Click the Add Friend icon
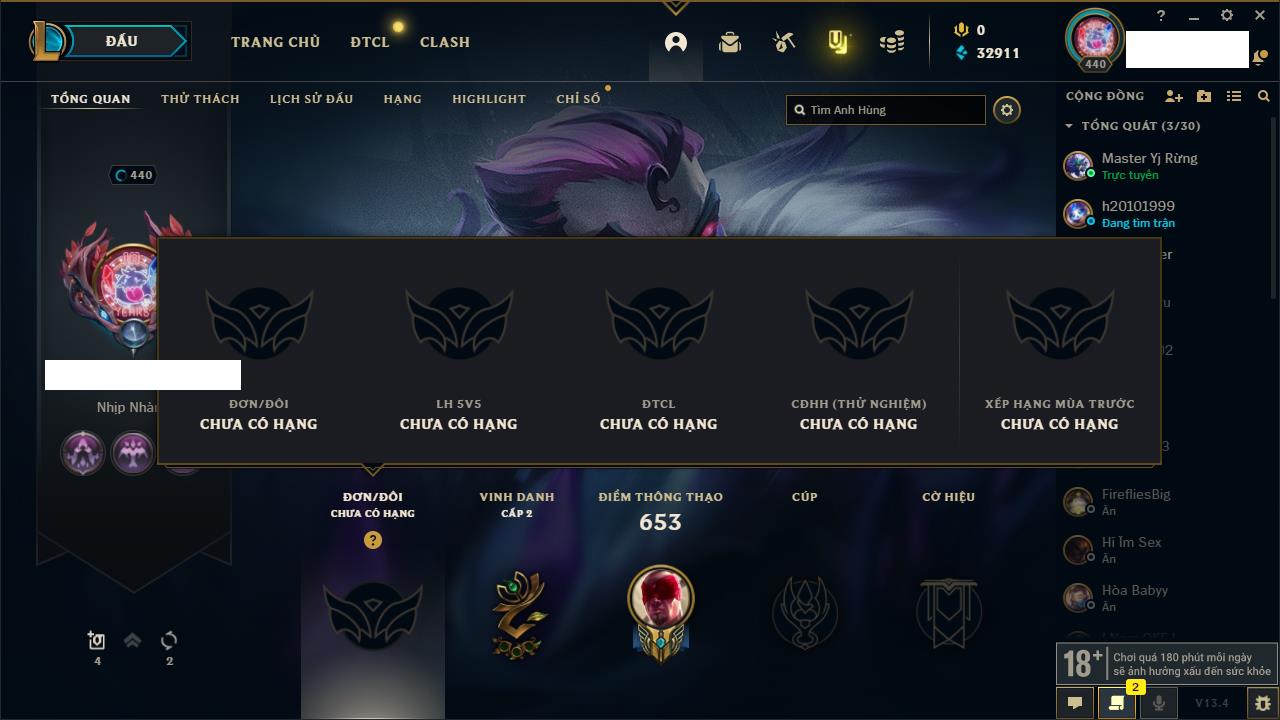Screen dimensions: 1280x720 1174,96
